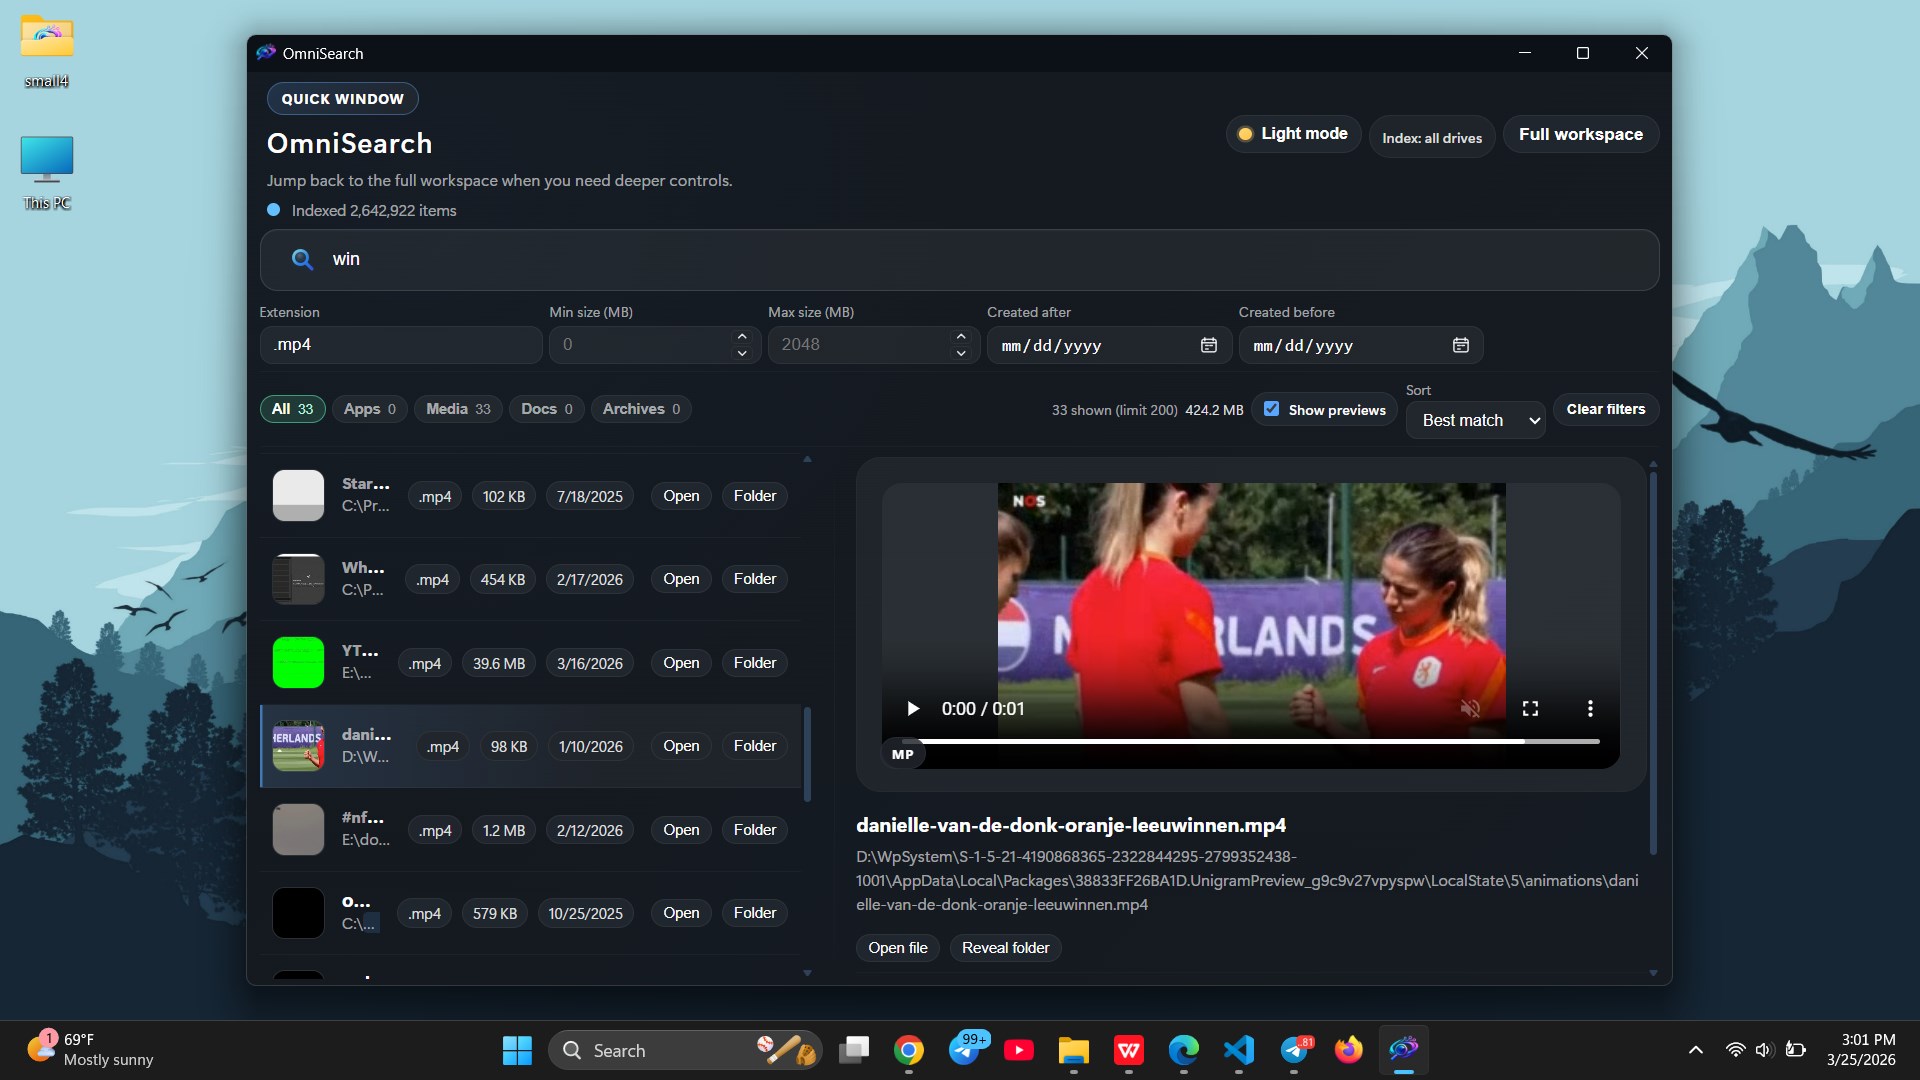Screen dimensions: 1920x1080
Task: Uncheck the Show previews checkbox
Action: coord(1272,409)
